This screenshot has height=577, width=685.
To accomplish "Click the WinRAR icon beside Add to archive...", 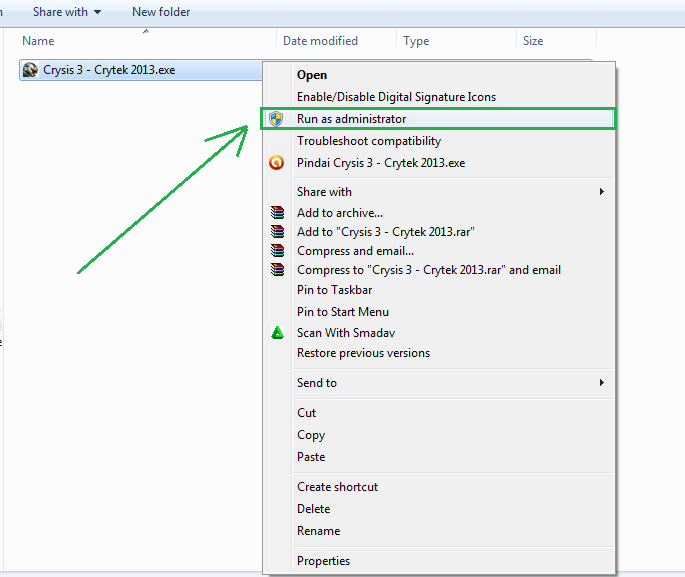I will [277, 213].
